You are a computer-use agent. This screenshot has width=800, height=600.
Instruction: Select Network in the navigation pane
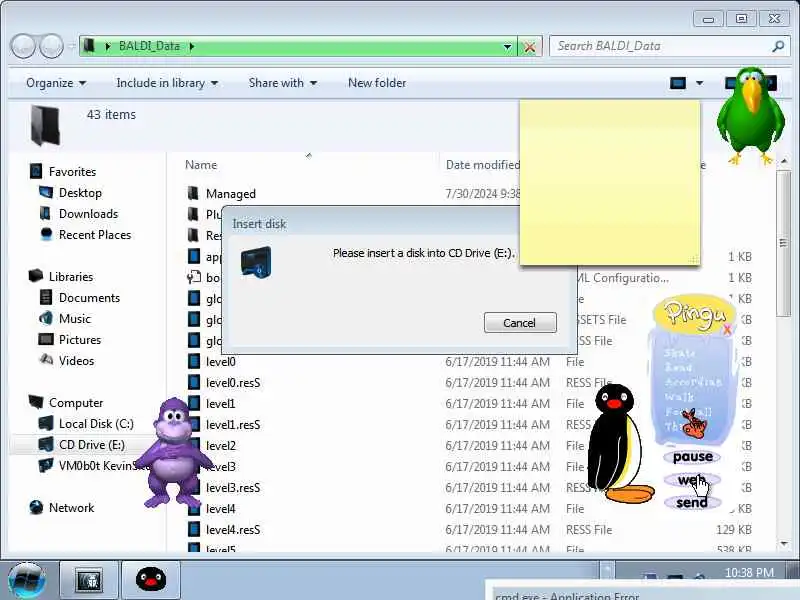coord(71,508)
